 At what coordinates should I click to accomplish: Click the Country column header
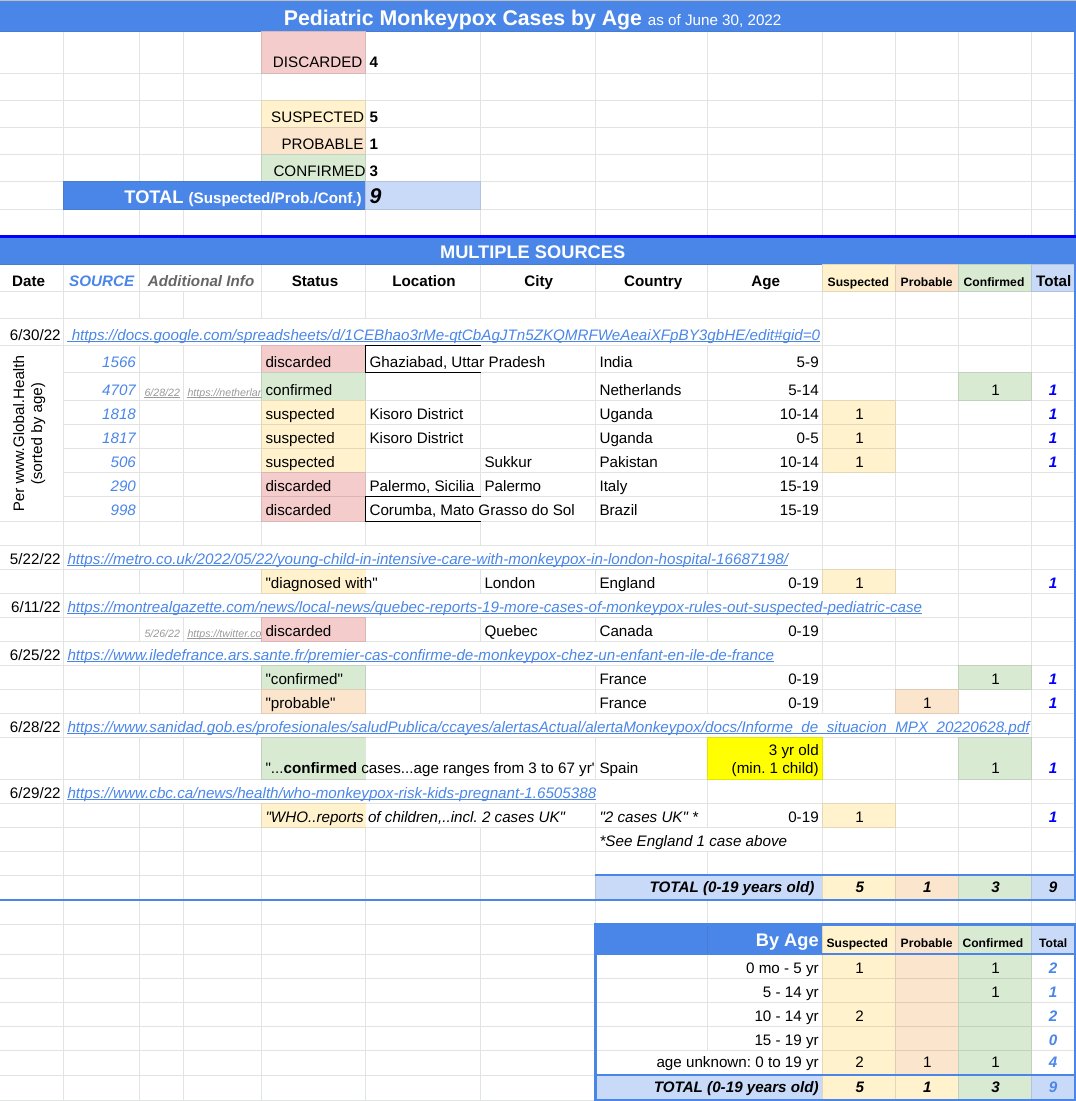tap(652, 281)
